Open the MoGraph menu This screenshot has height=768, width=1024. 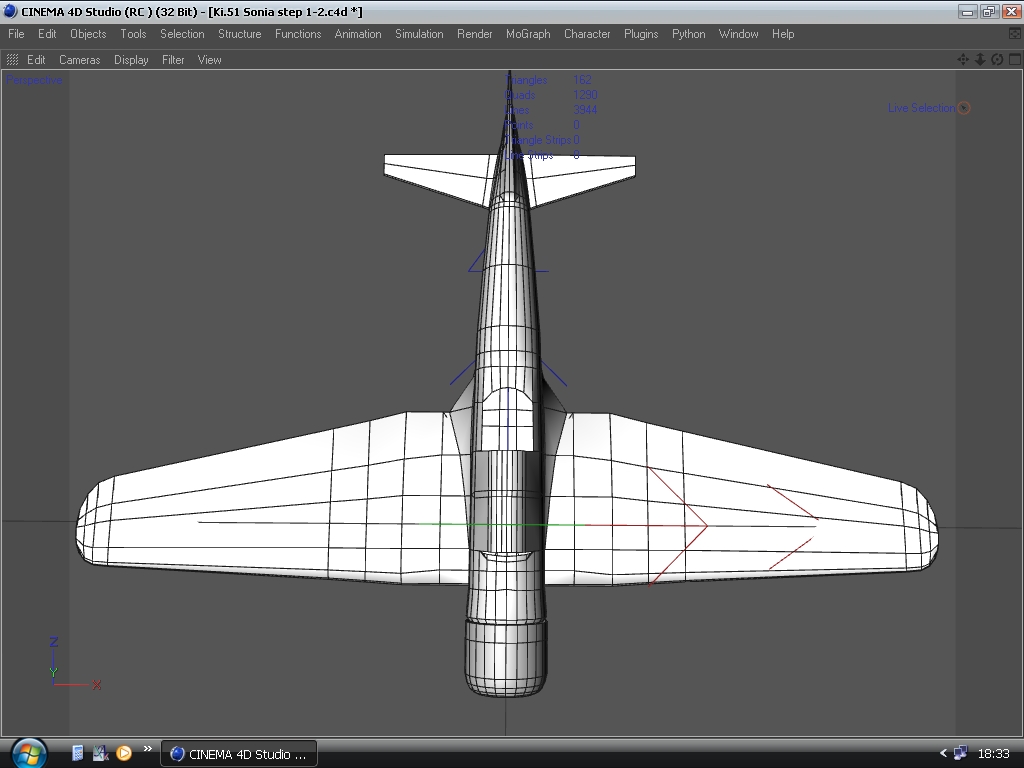(x=528, y=34)
